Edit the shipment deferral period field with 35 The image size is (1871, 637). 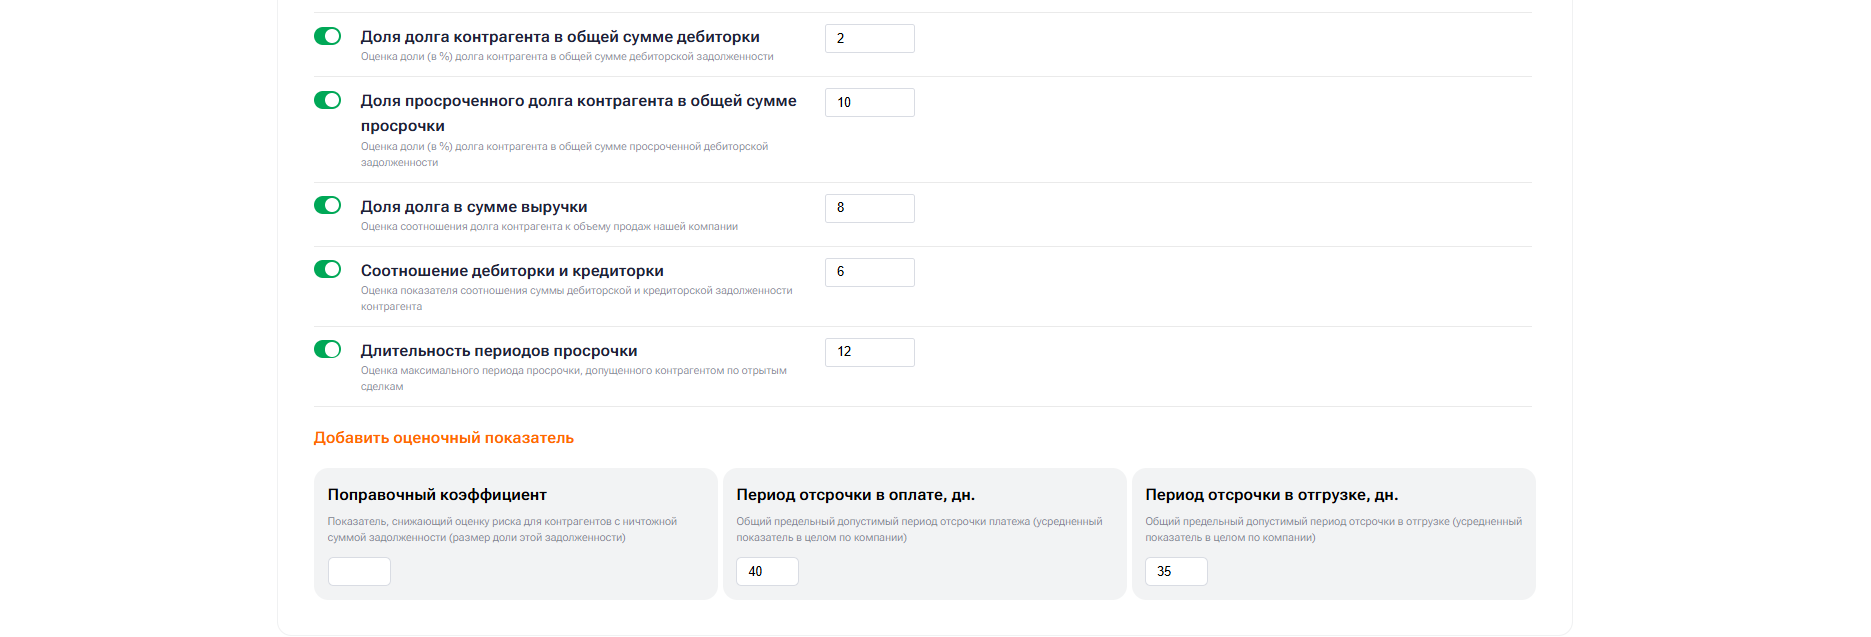pos(1176,571)
